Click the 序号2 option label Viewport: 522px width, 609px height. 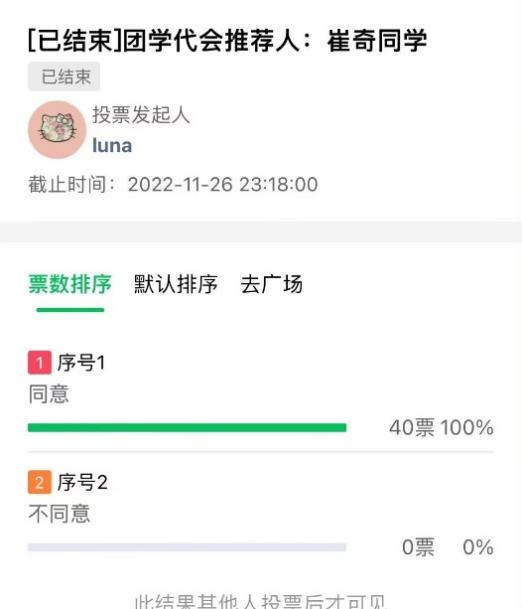click(x=82, y=482)
